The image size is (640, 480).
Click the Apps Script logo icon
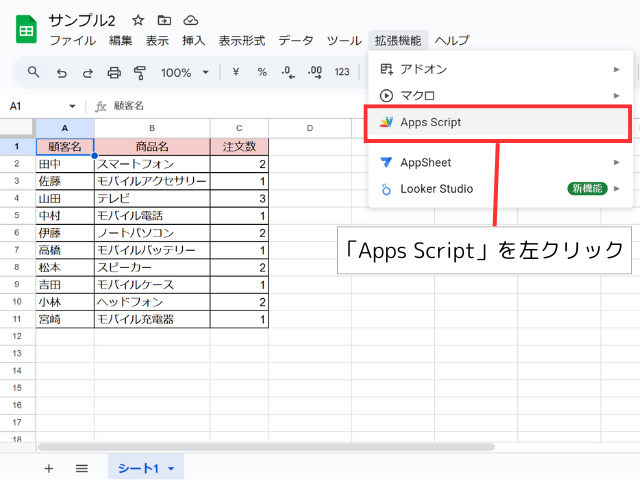click(x=386, y=122)
